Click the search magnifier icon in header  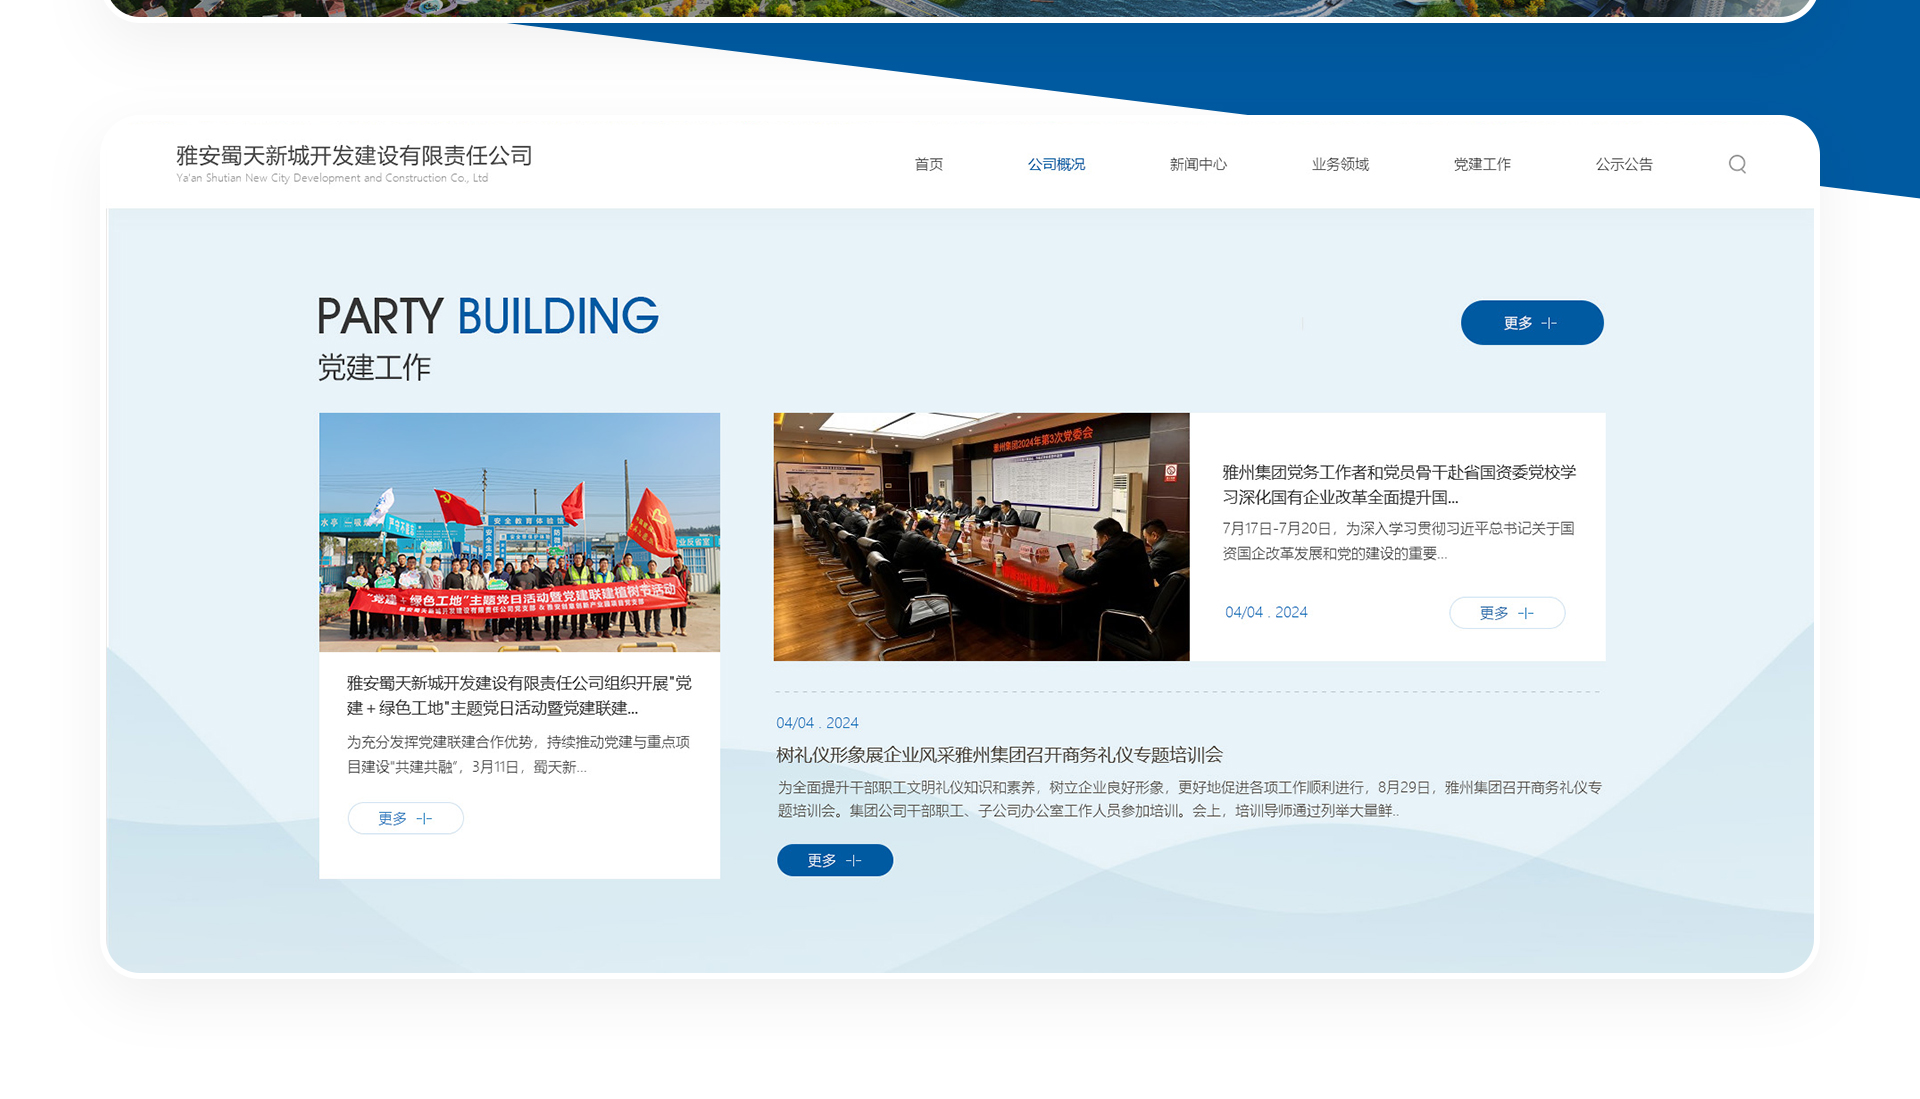[1737, 164]
